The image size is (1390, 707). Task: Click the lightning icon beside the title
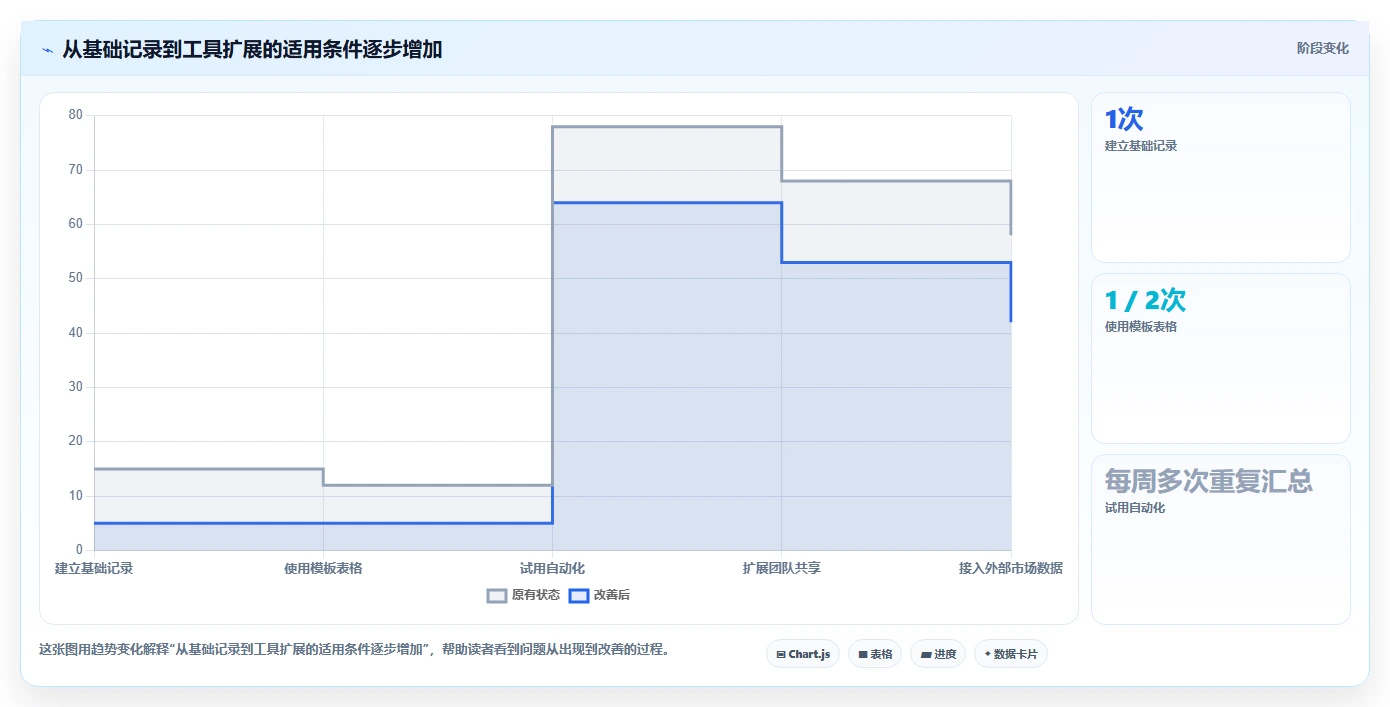point(47,50)
